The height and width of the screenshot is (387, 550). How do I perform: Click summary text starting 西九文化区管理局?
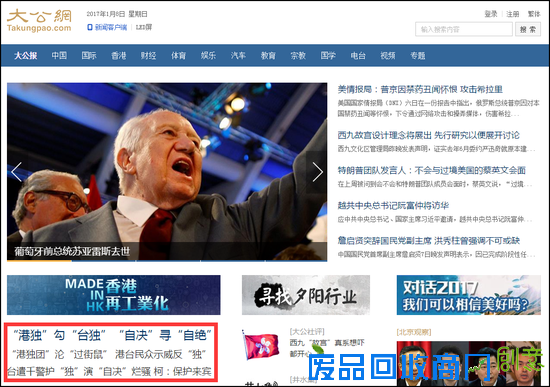(436, 149)
